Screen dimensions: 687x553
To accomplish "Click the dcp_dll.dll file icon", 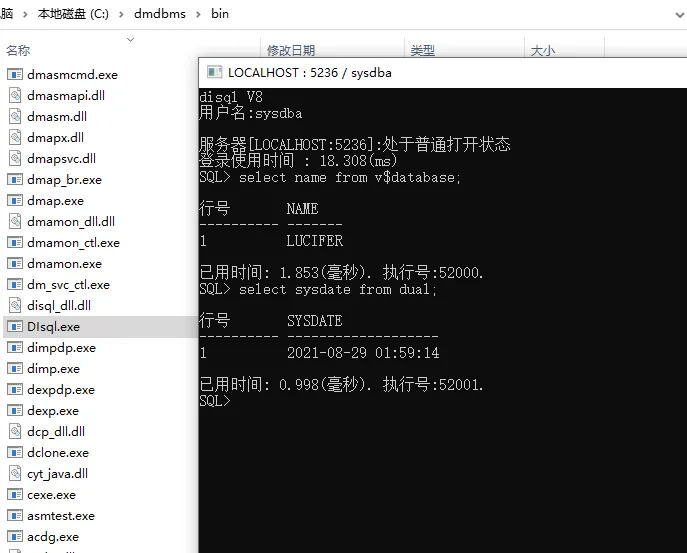I will 15,431.
